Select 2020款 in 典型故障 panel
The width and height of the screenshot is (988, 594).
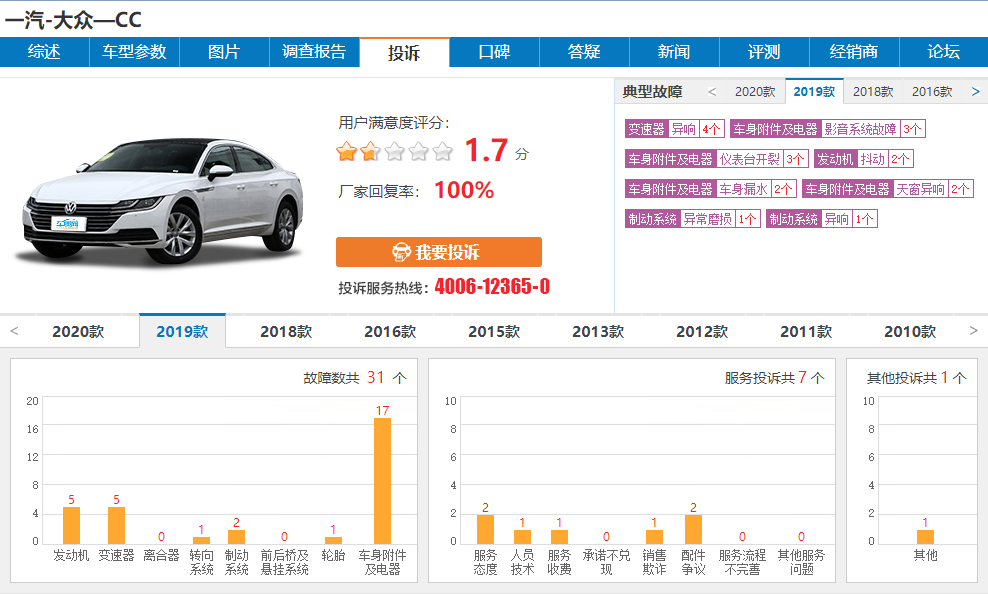click(x=755, y=92)
